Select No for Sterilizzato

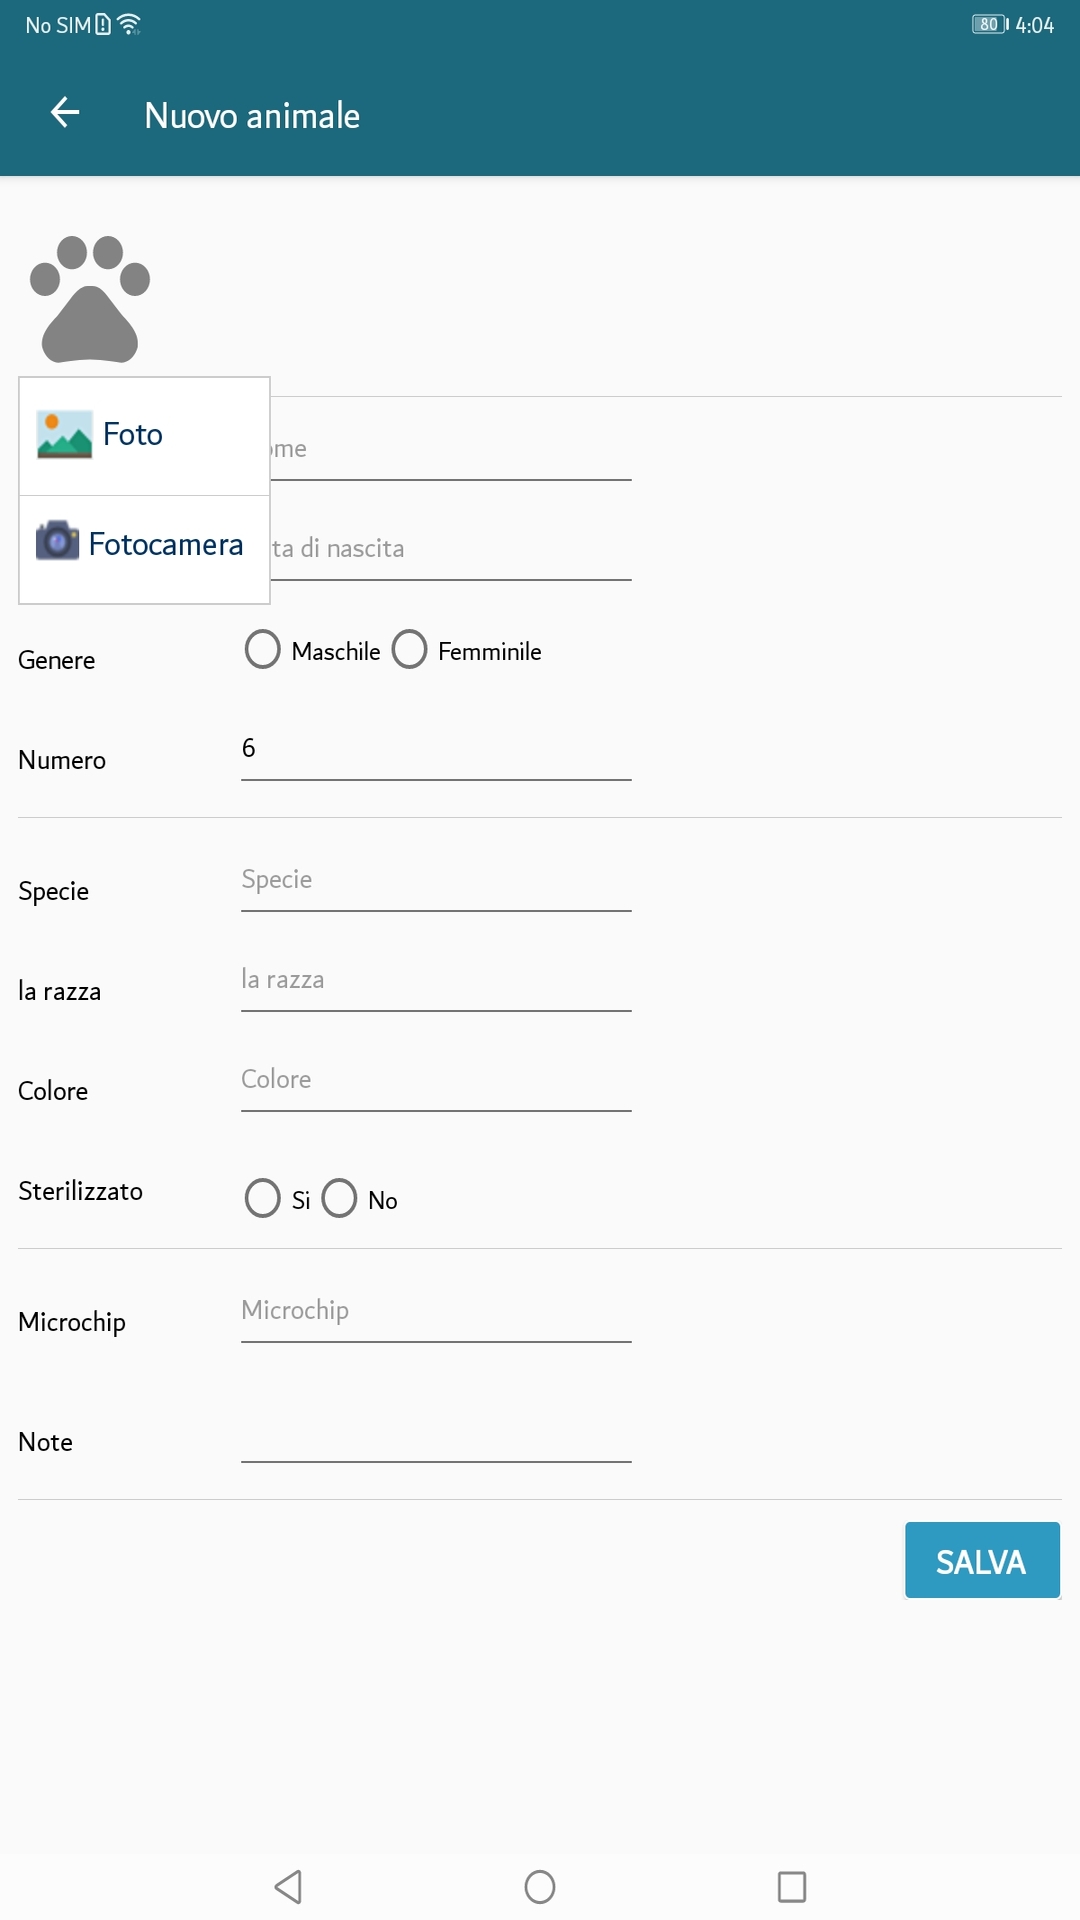[340, 1198]
